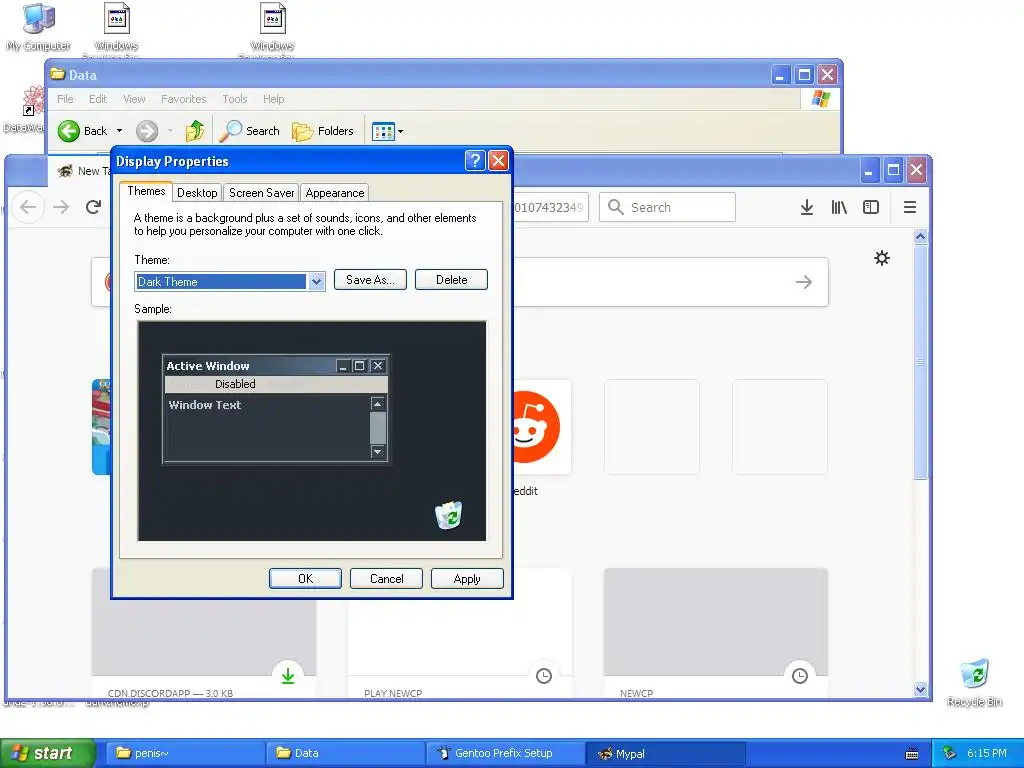Close the Display Properties dialog

point(498,161)
